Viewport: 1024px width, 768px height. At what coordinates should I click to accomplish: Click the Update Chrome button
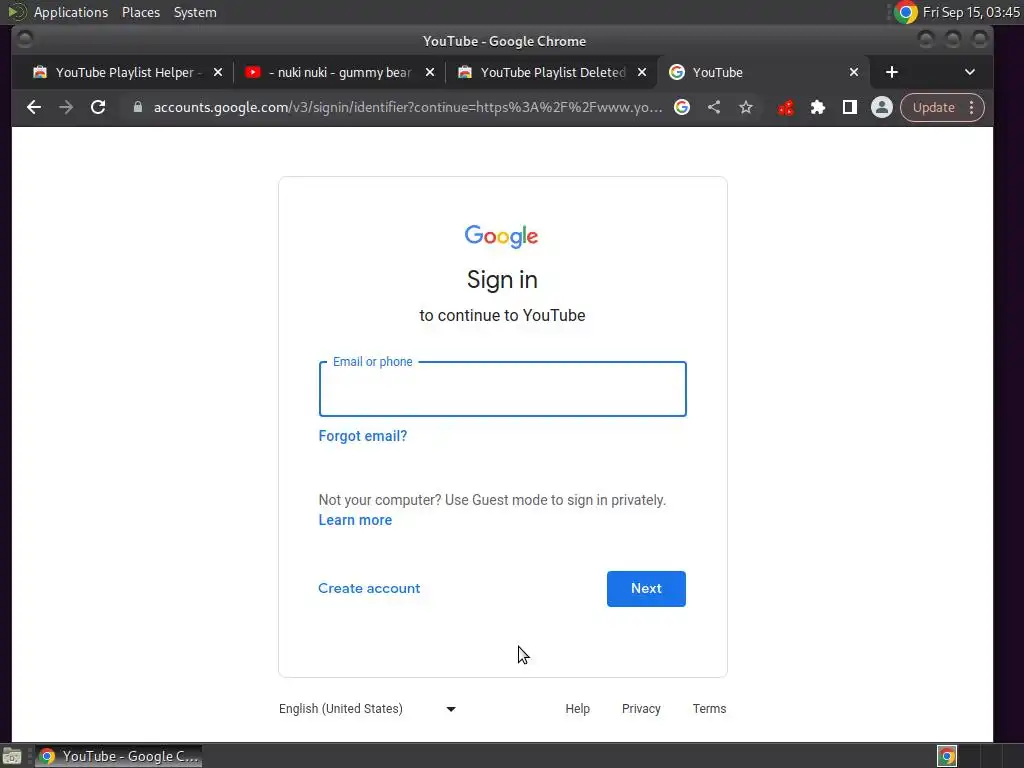[933, 107]
